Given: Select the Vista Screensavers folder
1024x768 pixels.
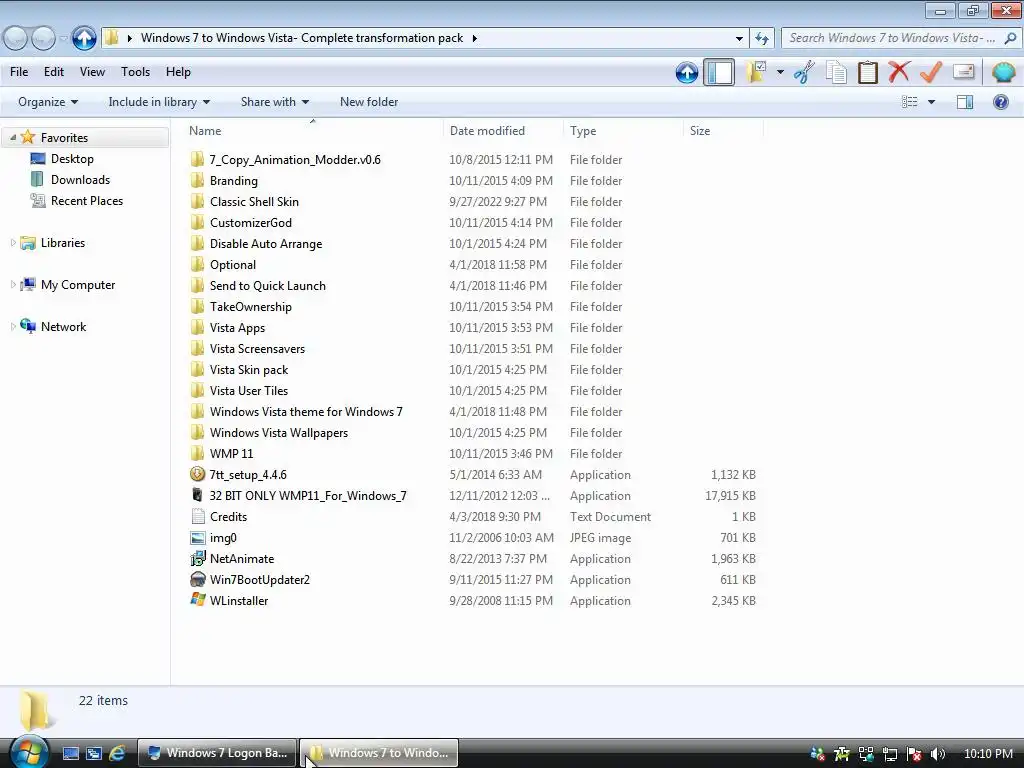Looking at the screenshot, I should click(257, 349).
